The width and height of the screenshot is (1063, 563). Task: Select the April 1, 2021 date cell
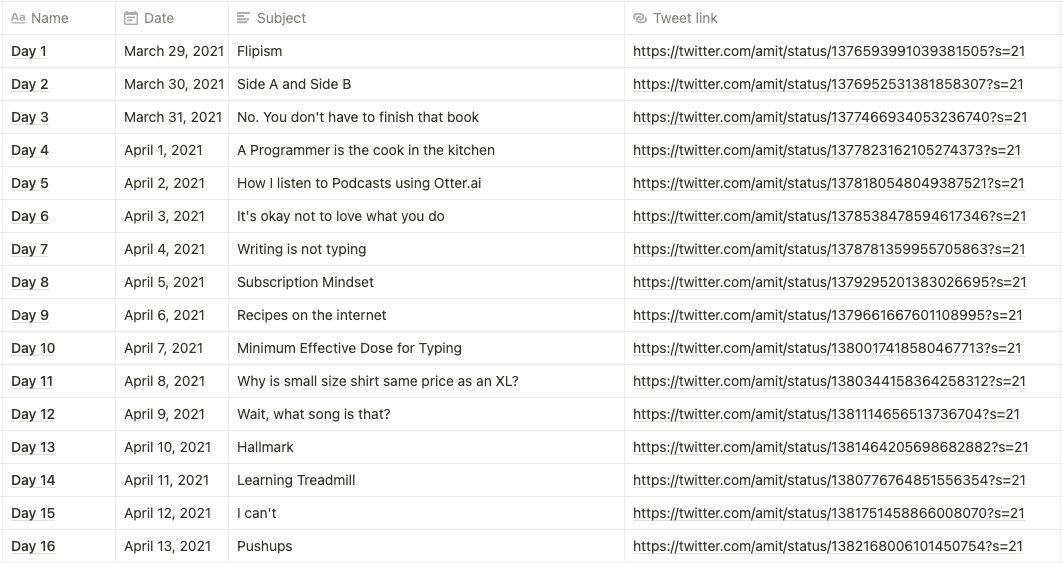click(163, 150)
